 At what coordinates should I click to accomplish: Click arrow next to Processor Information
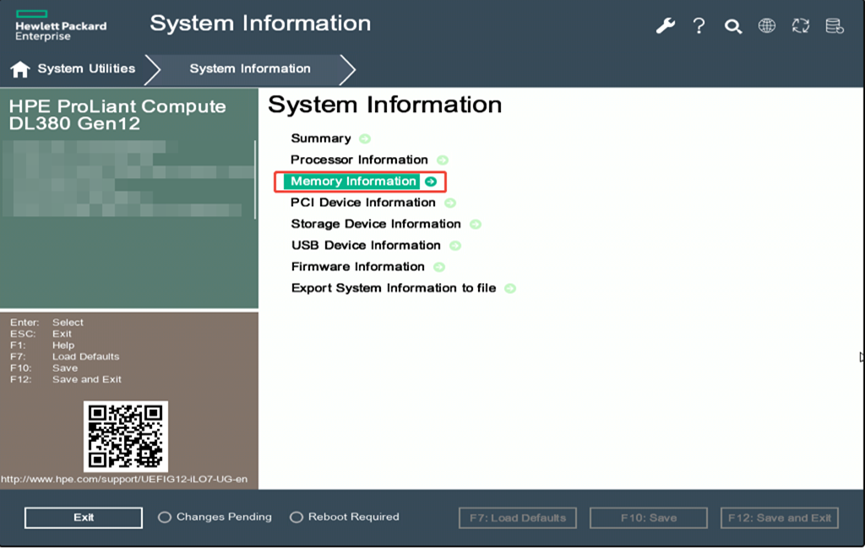tap(442, 160)
